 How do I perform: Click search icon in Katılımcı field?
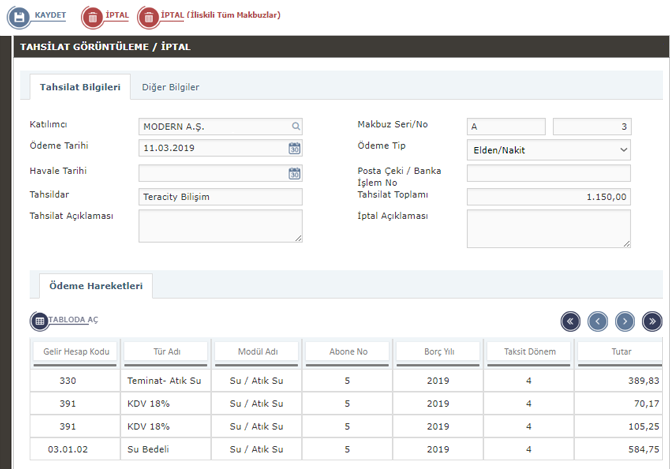pyautogui.click(x=296, y=126)
